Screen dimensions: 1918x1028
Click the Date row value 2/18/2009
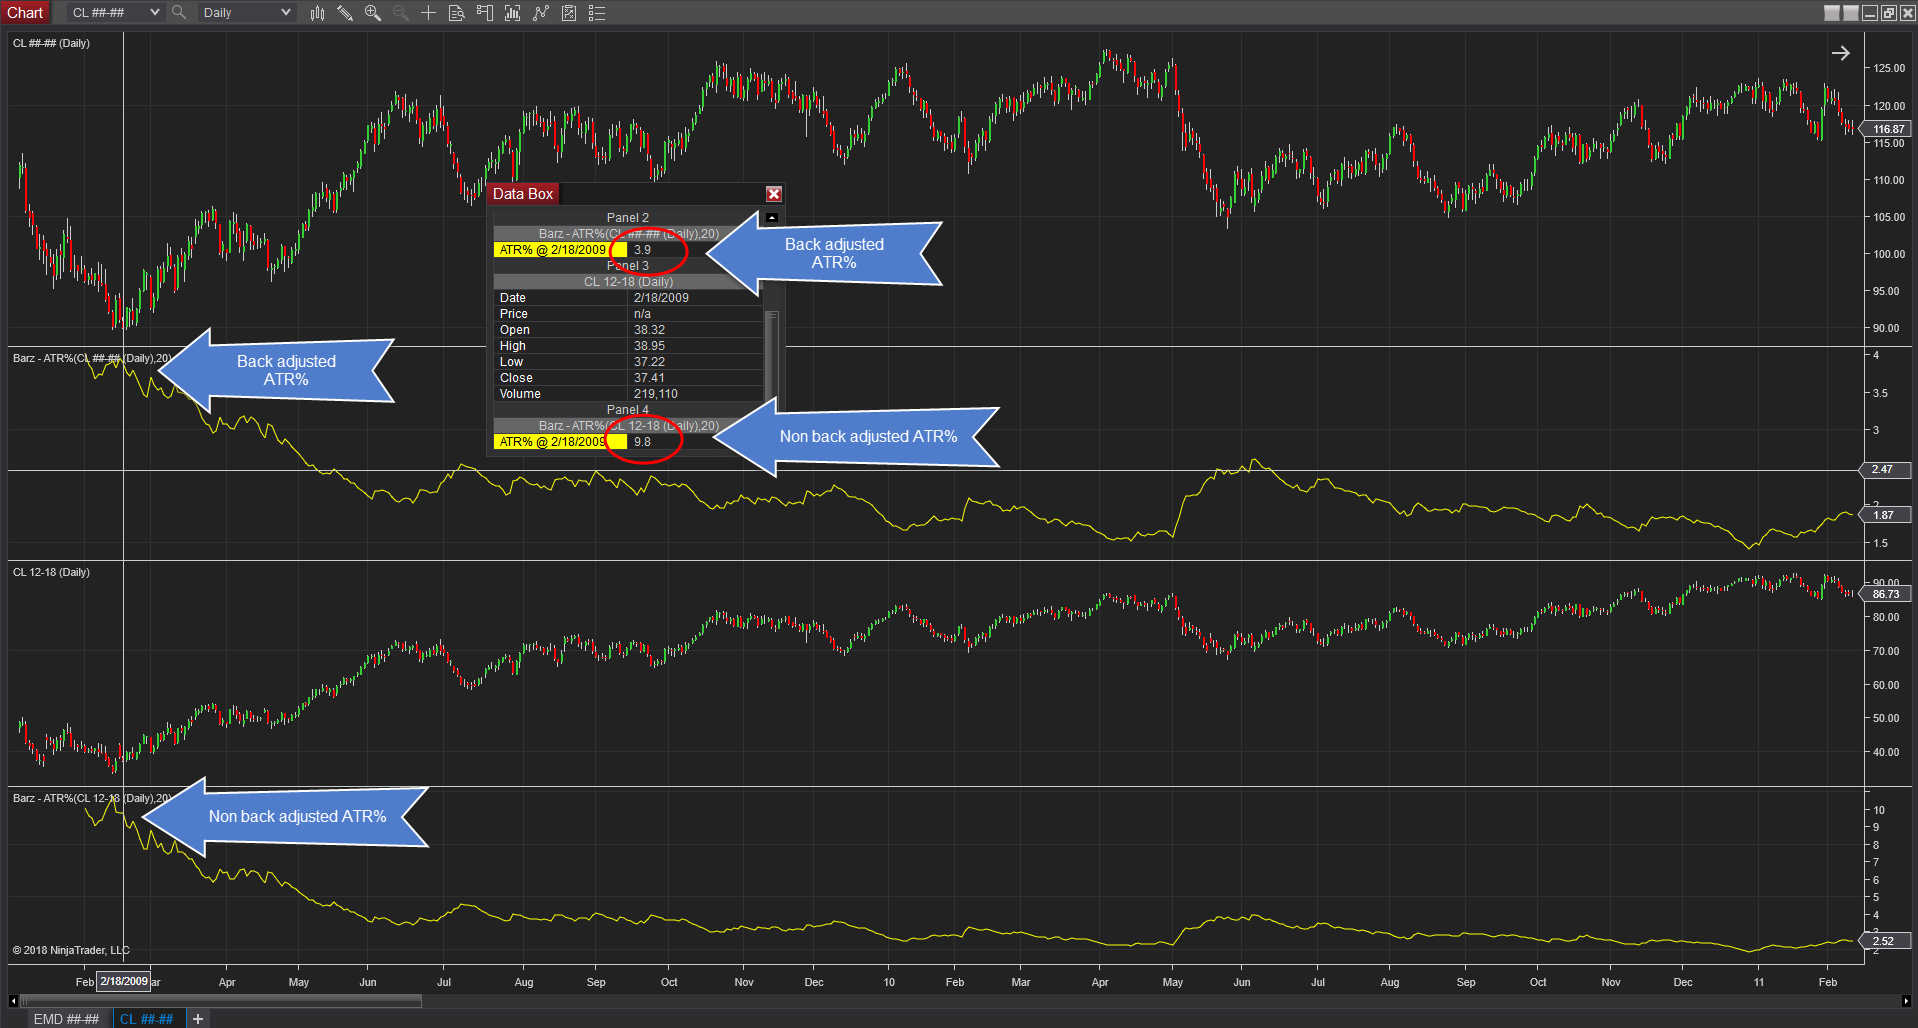(x=661, y=297)
